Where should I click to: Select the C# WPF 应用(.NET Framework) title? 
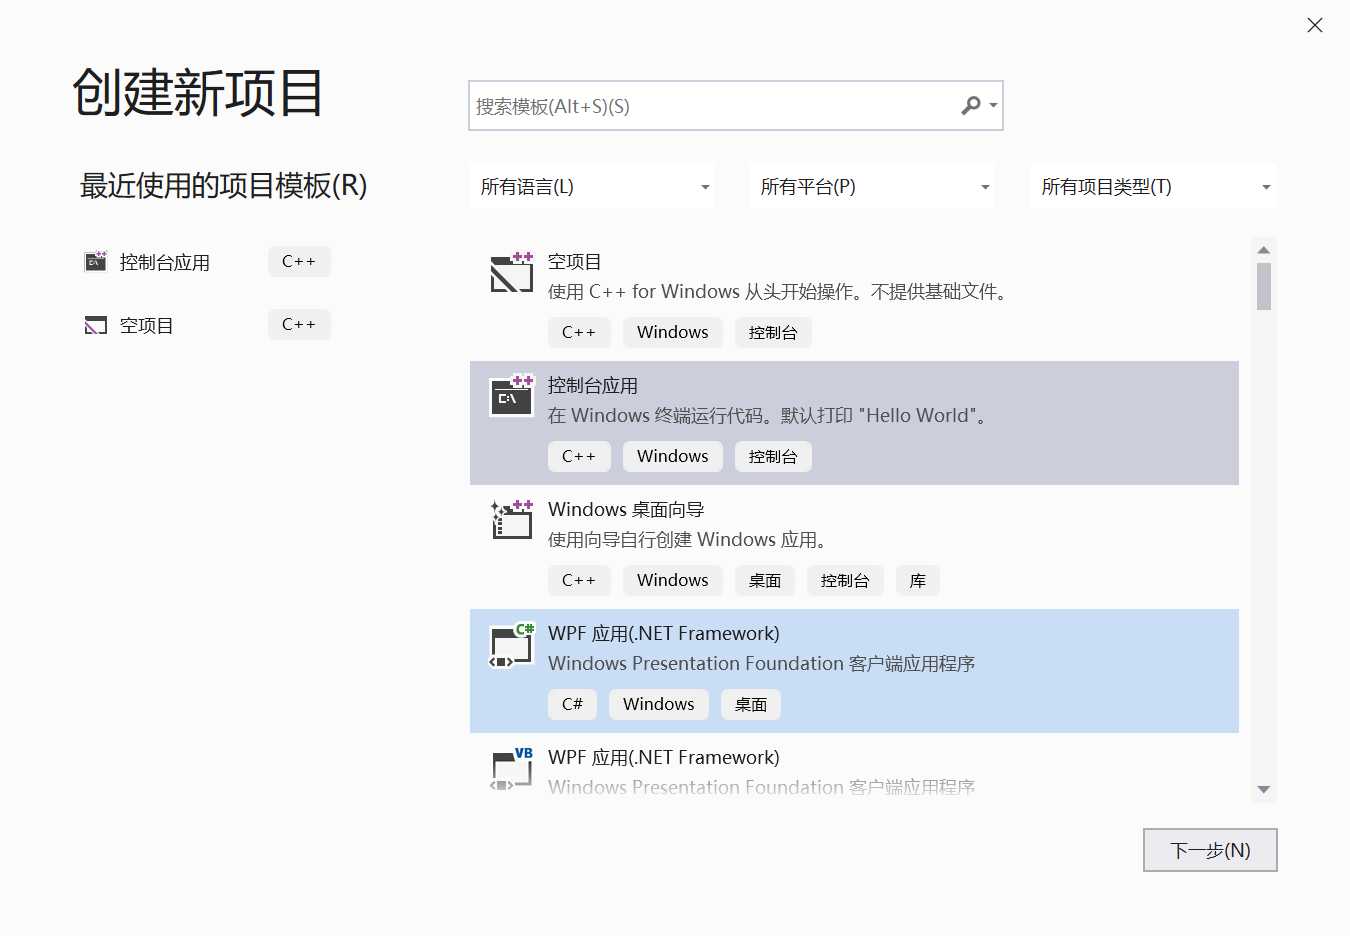click(x=664, y=634)
